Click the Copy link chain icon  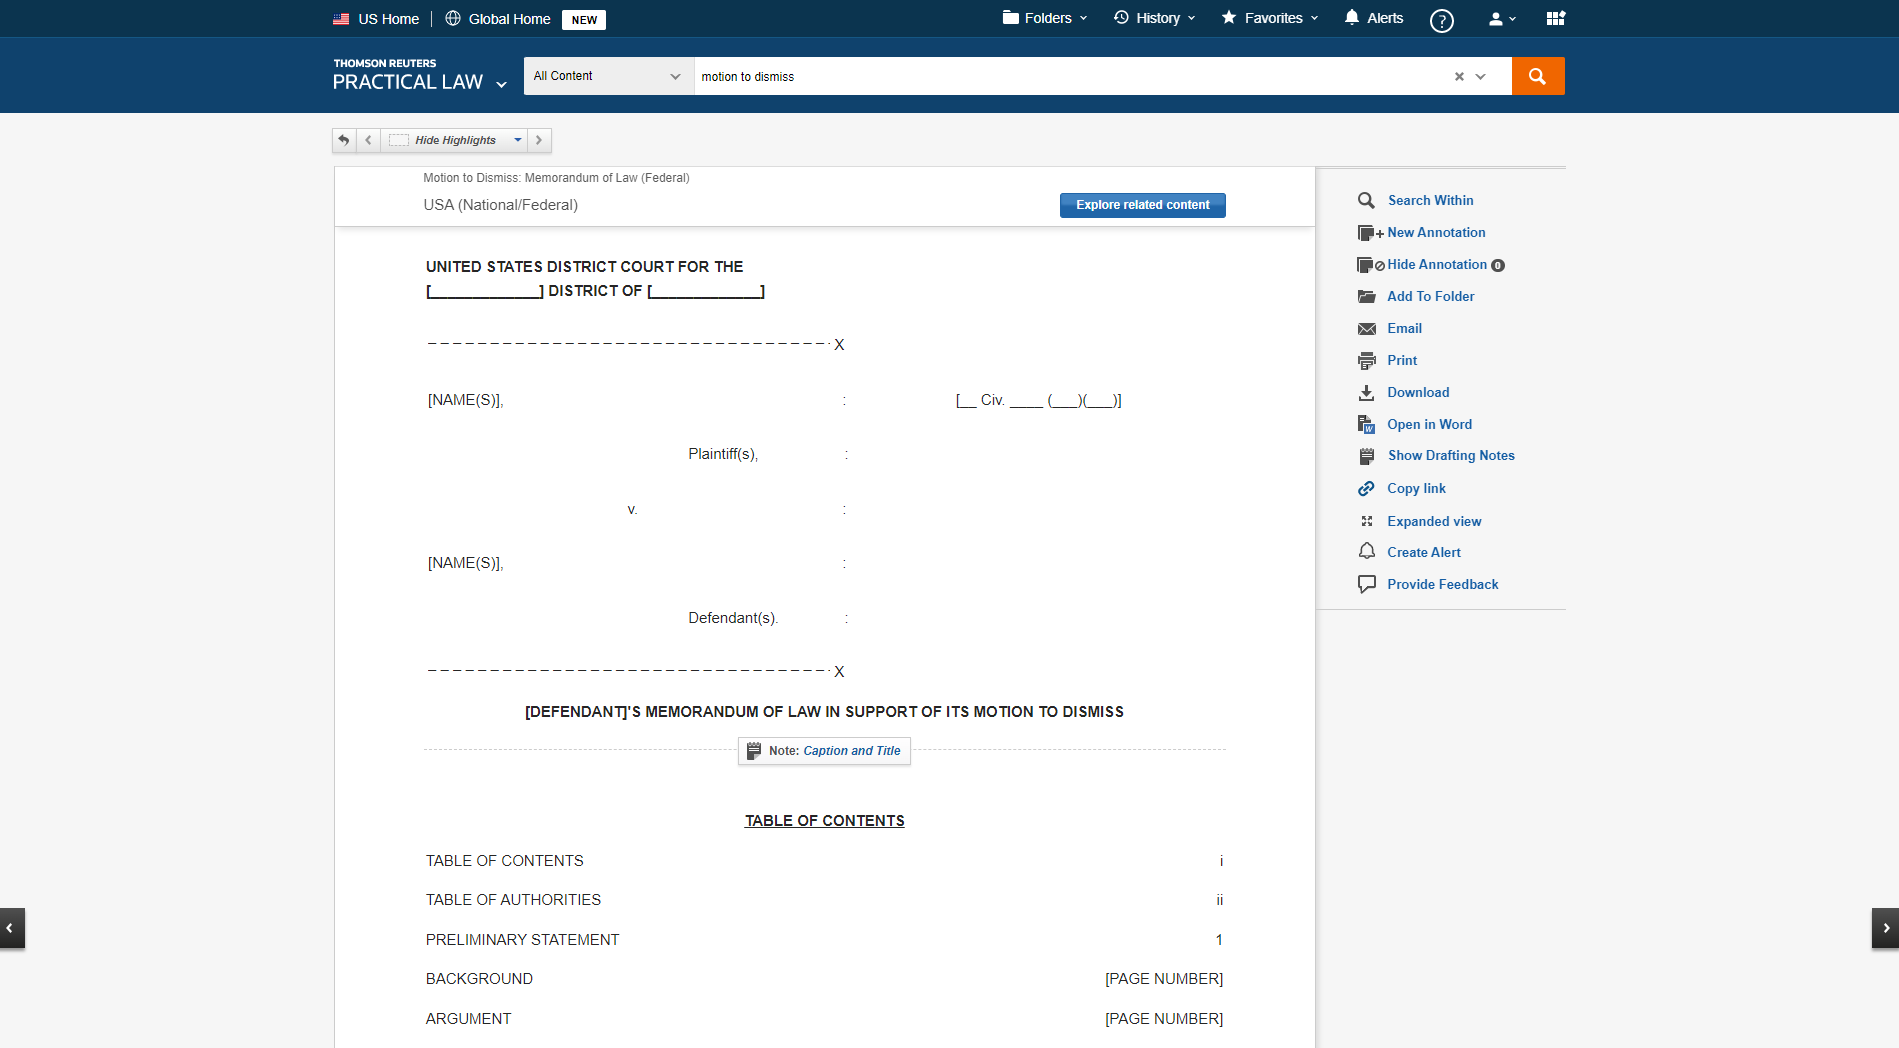(1367, 489)
